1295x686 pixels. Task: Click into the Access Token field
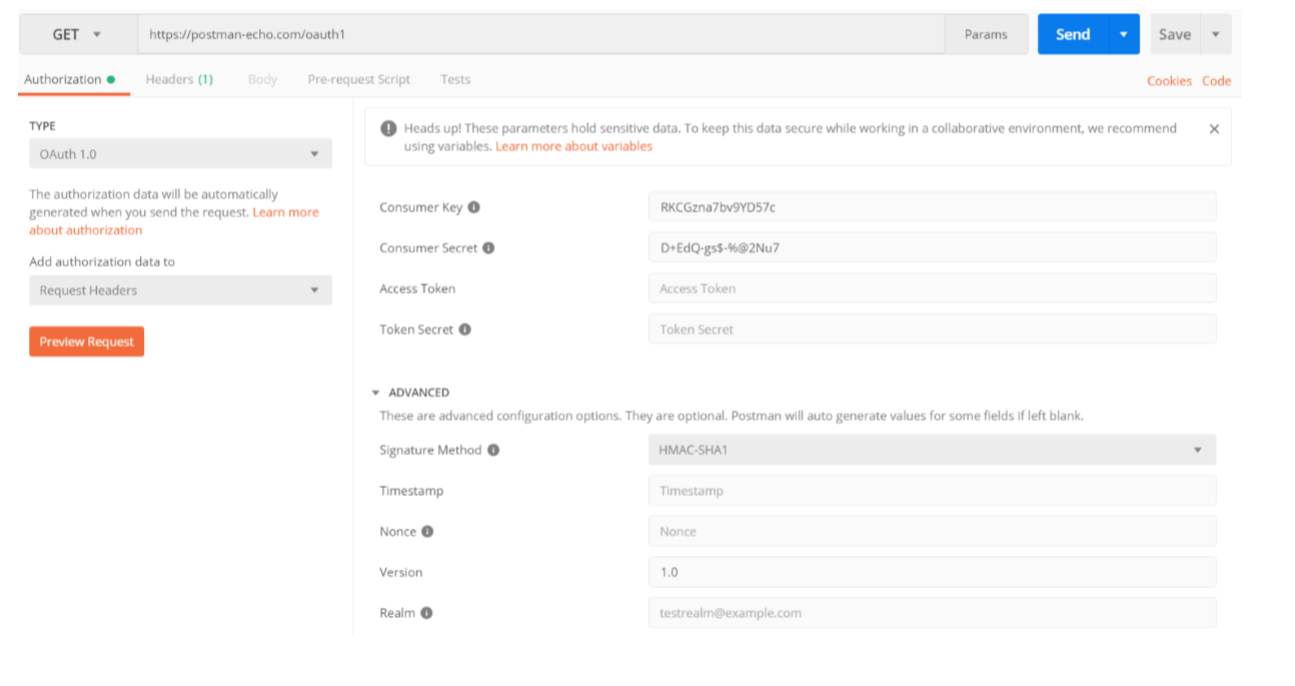(931, 289)
